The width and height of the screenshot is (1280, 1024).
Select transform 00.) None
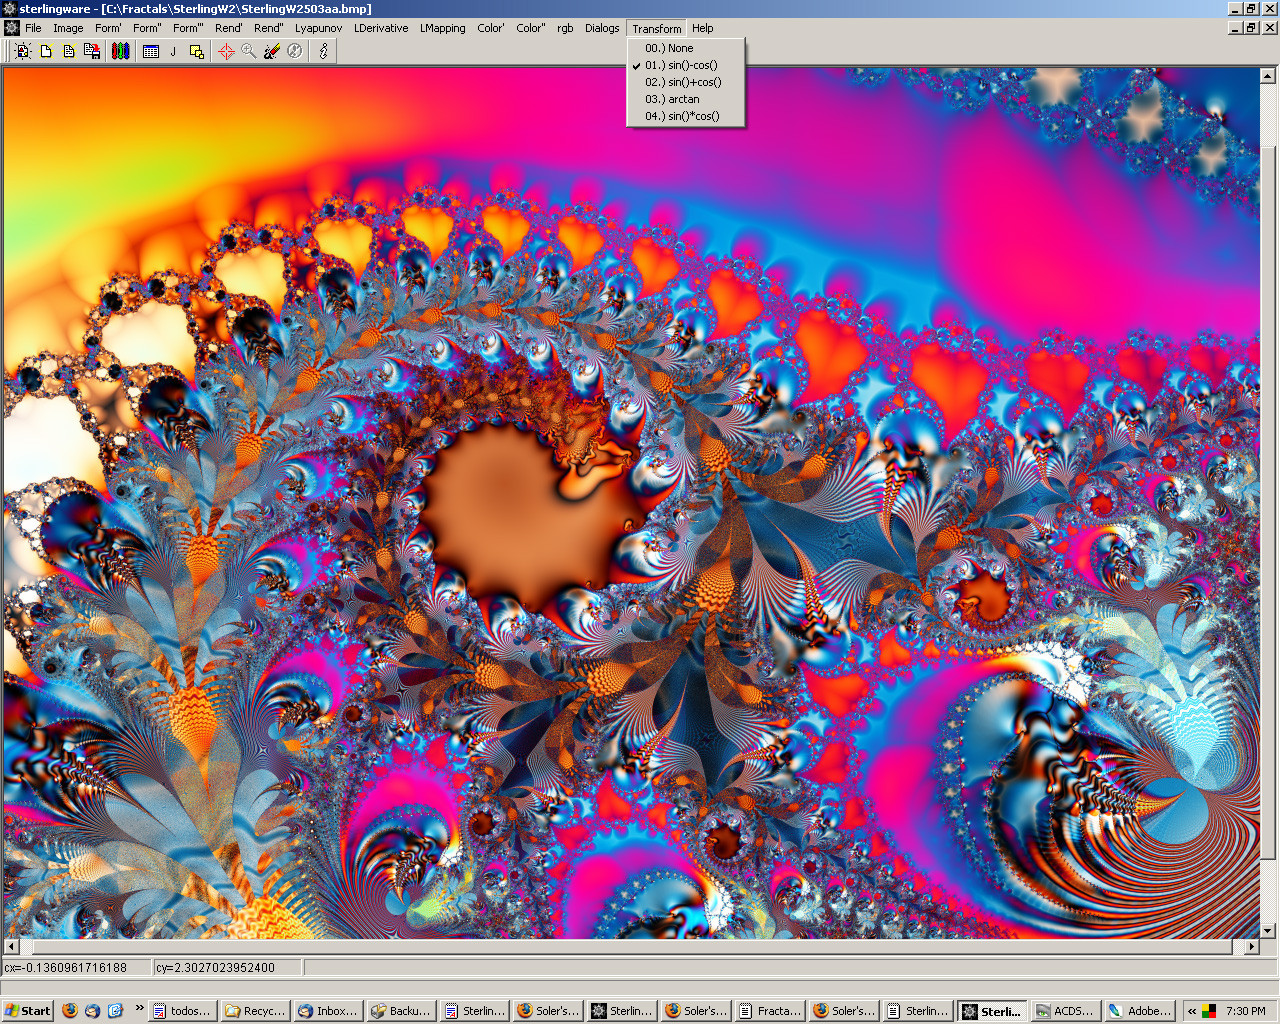click(x=686, y=48)
